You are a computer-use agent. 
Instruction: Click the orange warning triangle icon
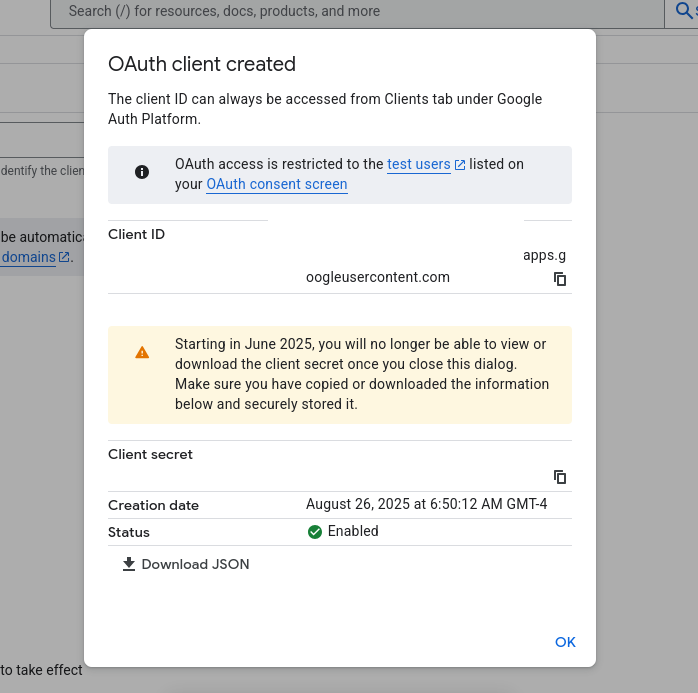pos(142,353)
